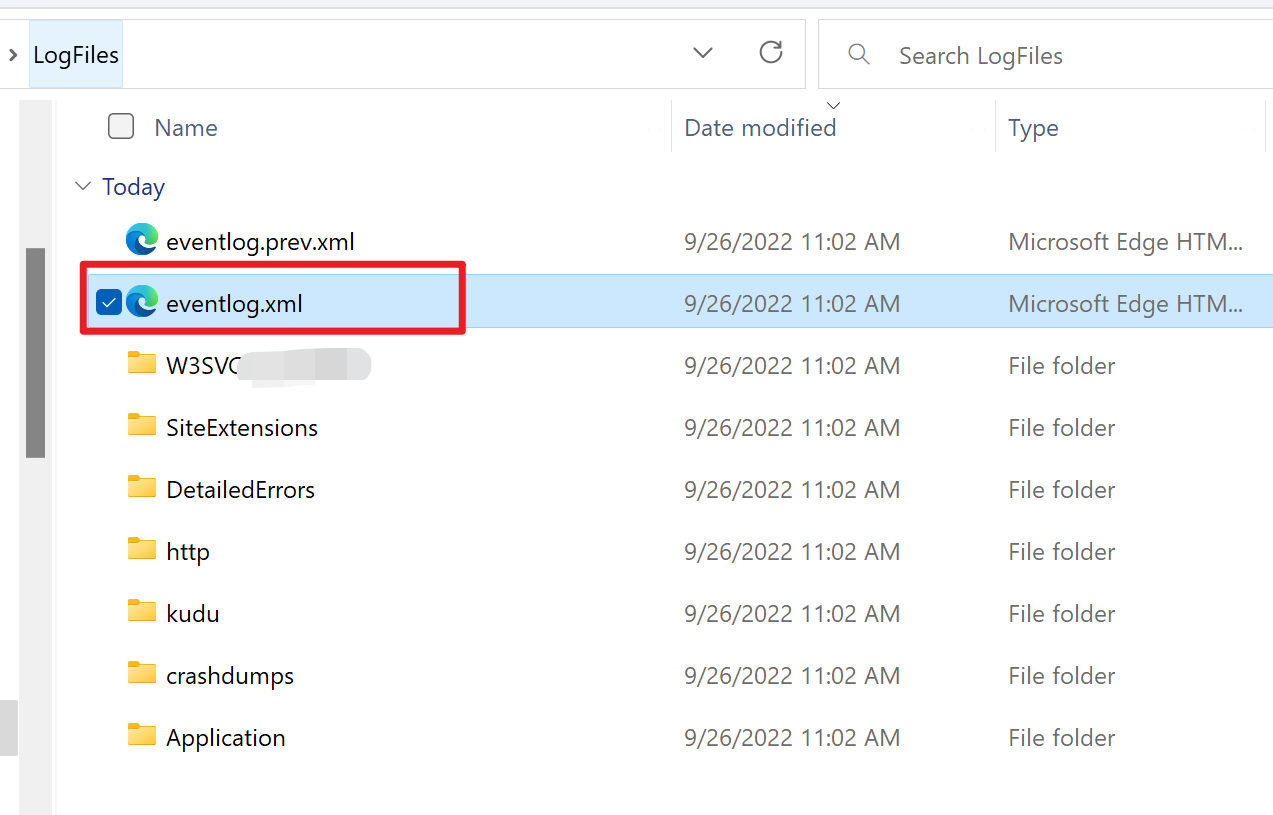The image size is (1273, 815).
Task: Uncheck the eventlog.xml file checkbox
Action: click(108, 302)
